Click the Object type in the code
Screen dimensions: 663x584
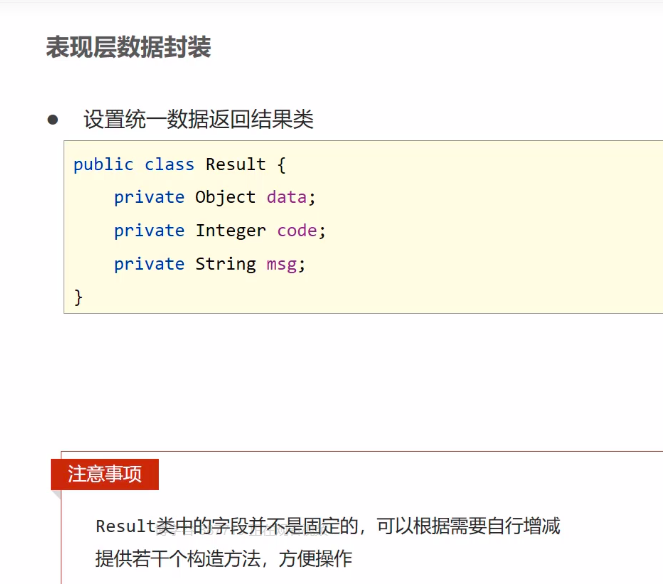point(225,197)
